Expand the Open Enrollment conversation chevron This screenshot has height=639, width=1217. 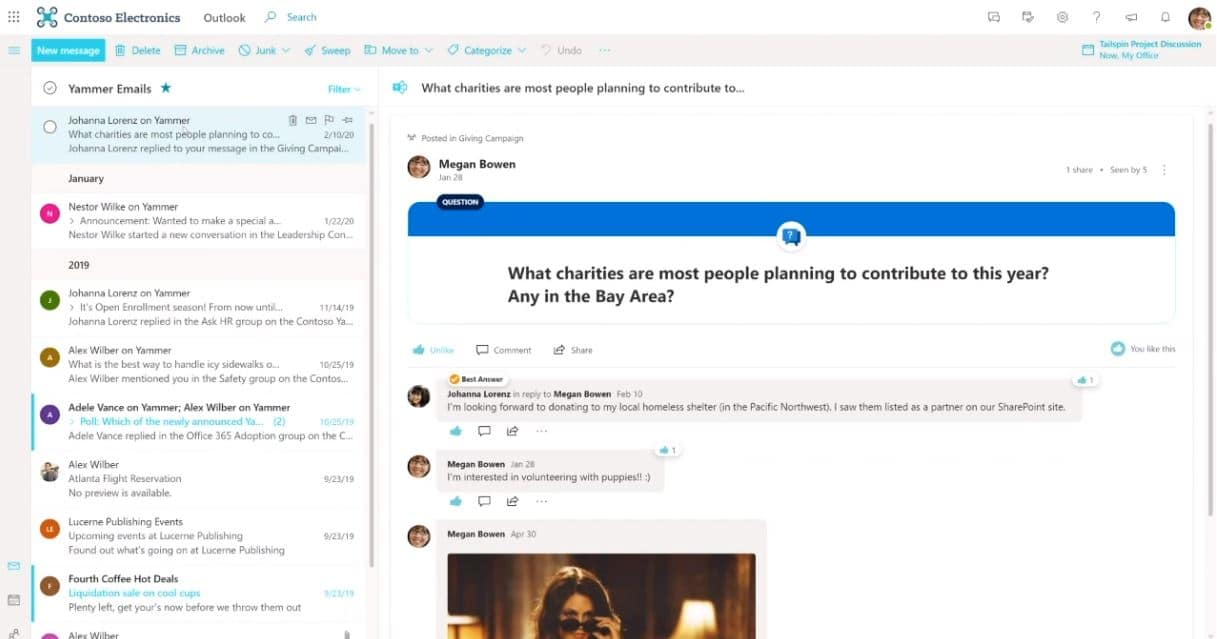coord(71,307)
